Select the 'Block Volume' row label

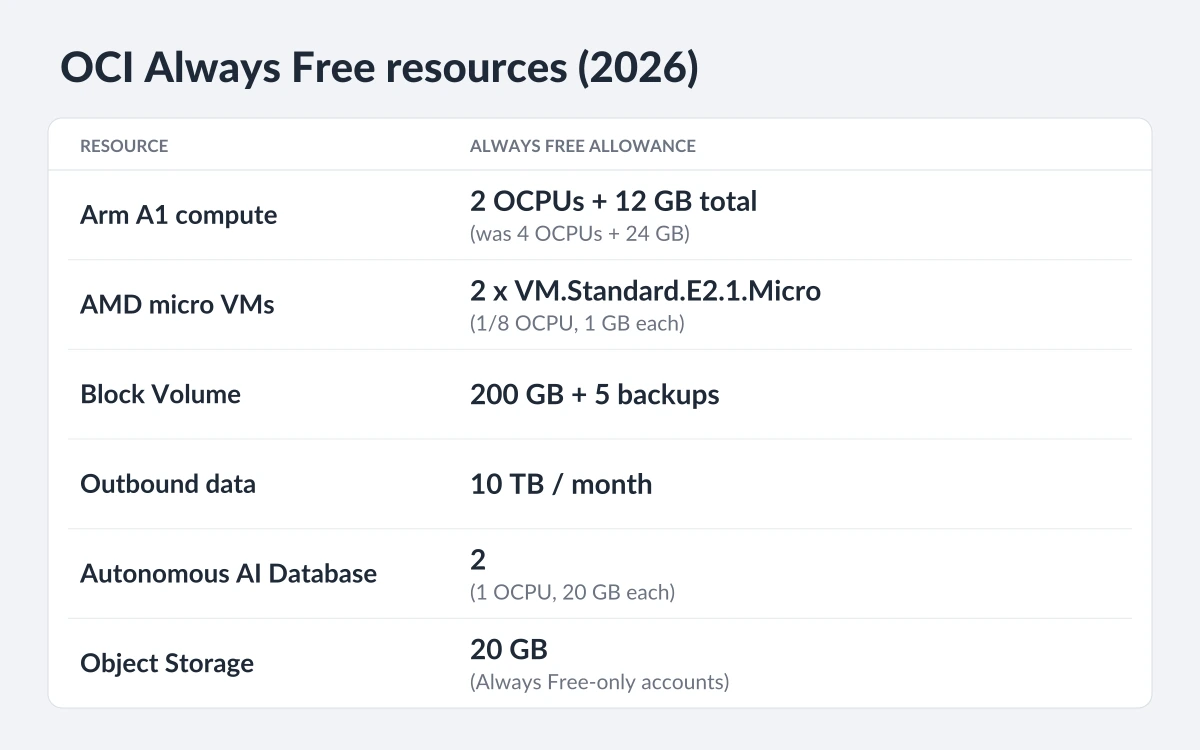(160, 394)
